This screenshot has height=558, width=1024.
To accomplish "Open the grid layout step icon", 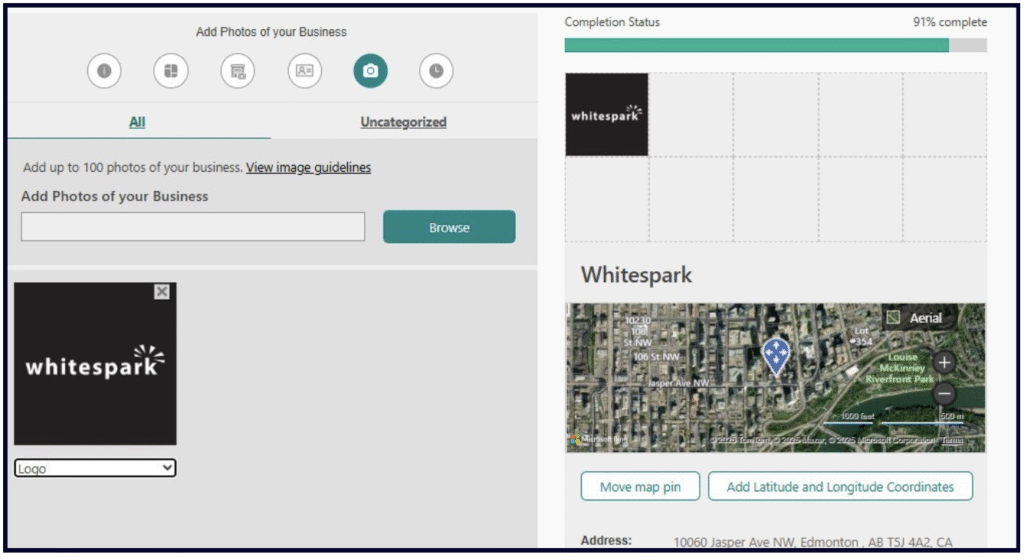I will [171, 71].
